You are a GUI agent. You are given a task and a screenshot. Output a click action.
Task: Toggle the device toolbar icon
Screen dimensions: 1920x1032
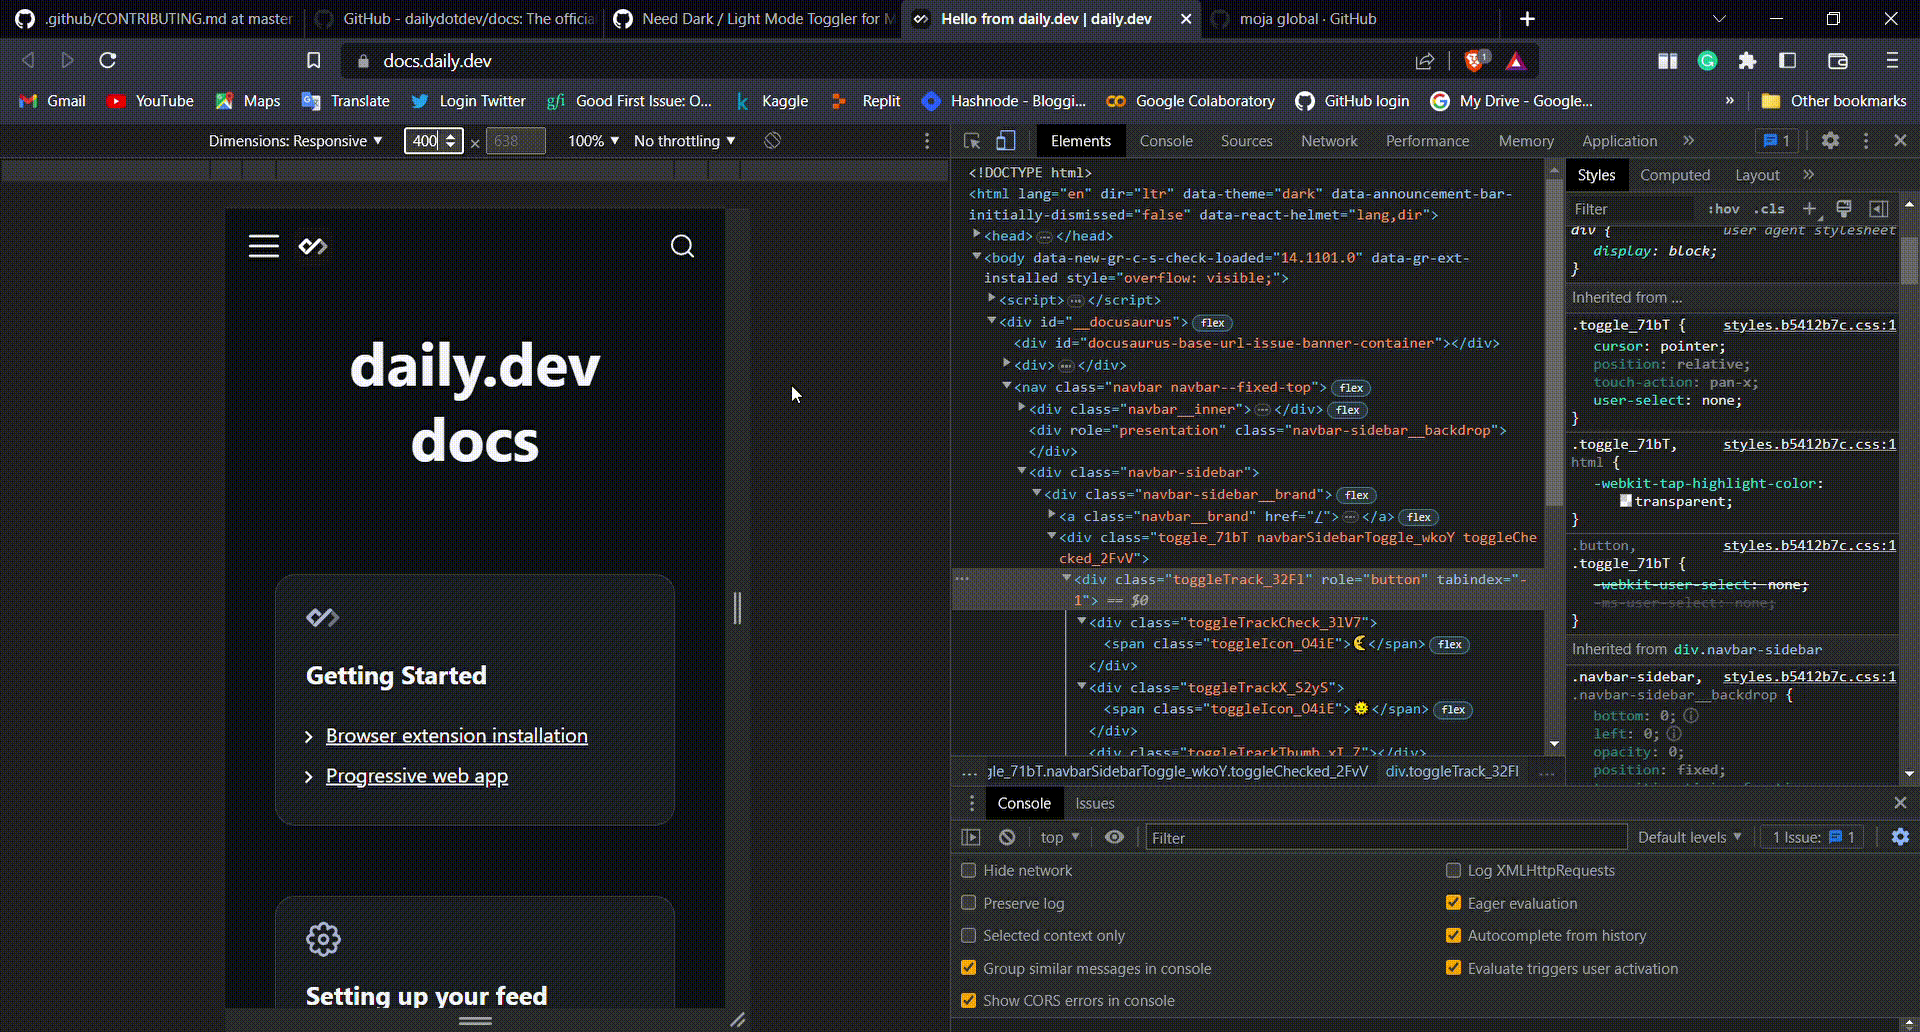[1005, 141]
